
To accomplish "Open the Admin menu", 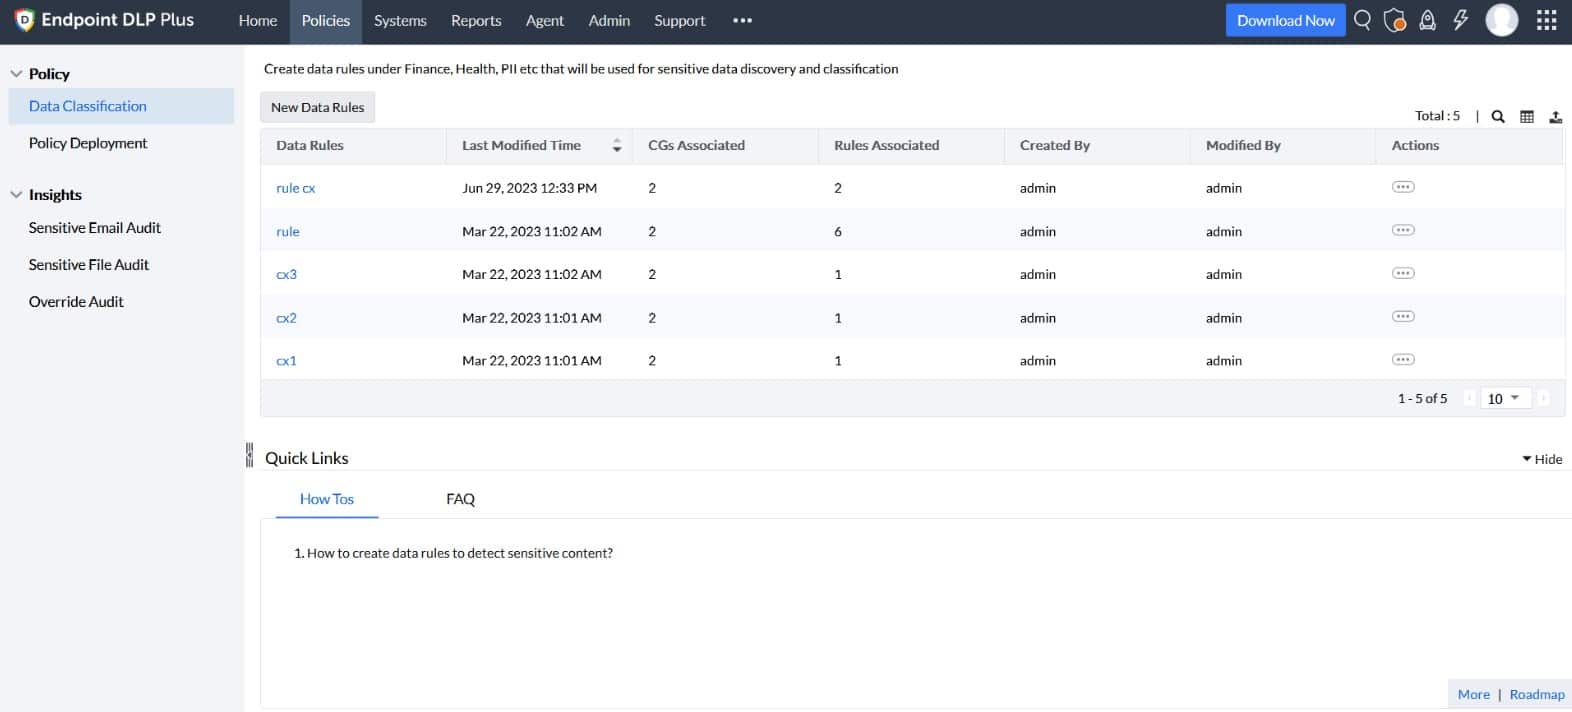I will pos(609,20).
